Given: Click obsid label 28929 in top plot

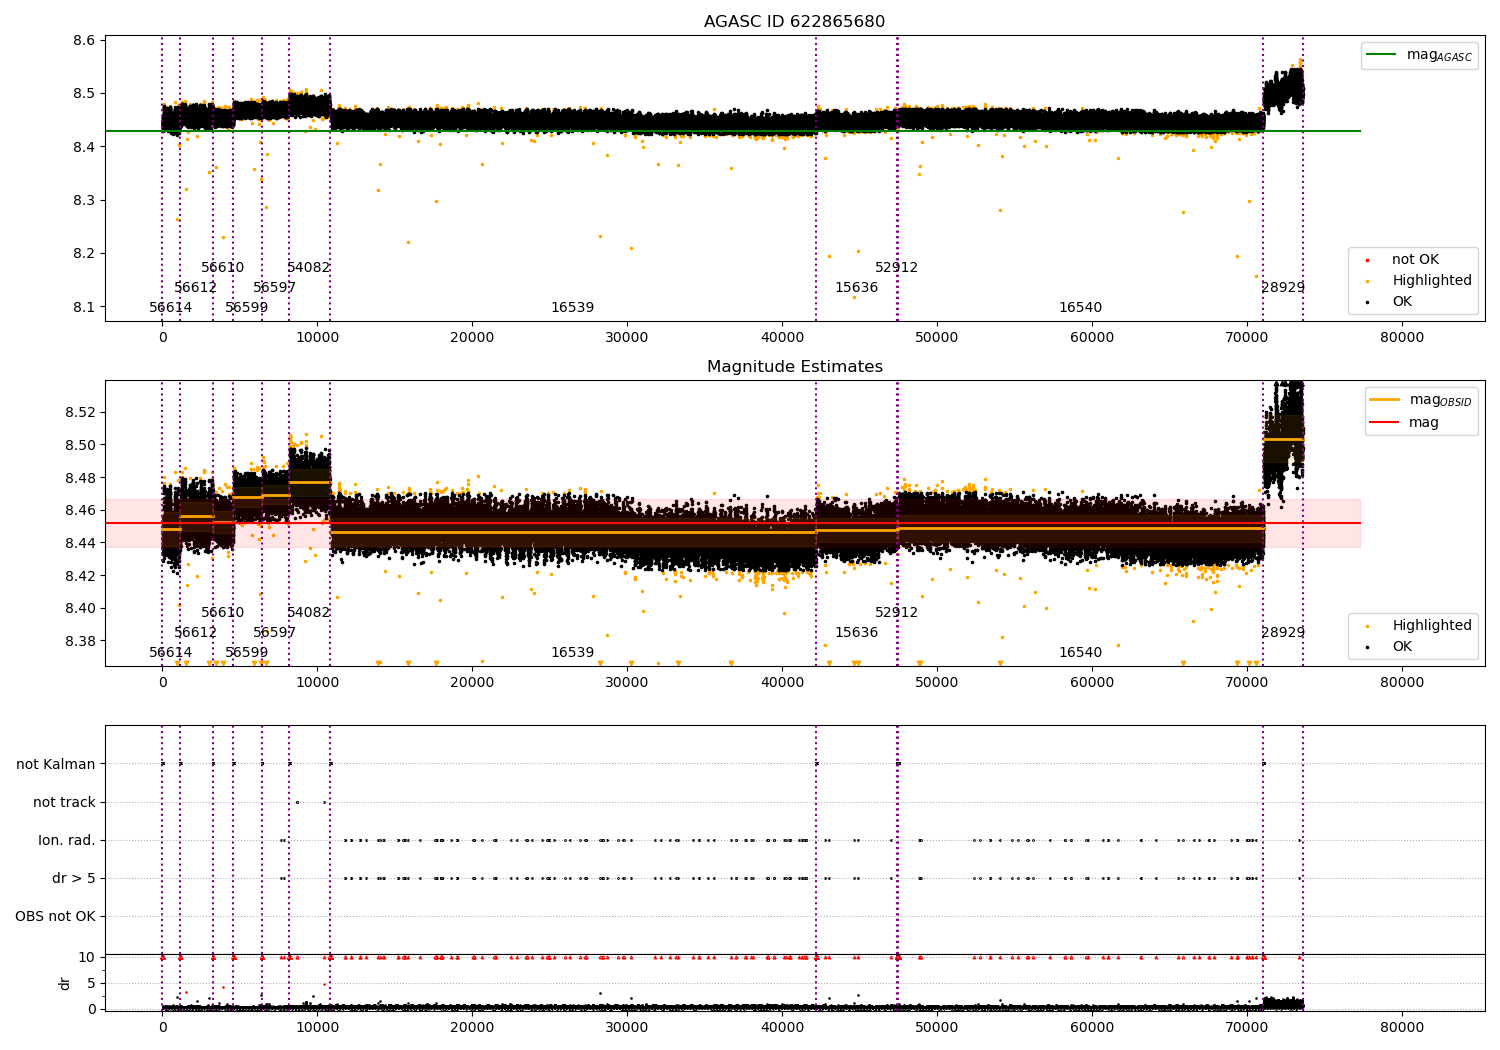Looking at the screenshot, I should coord(1283,288).
